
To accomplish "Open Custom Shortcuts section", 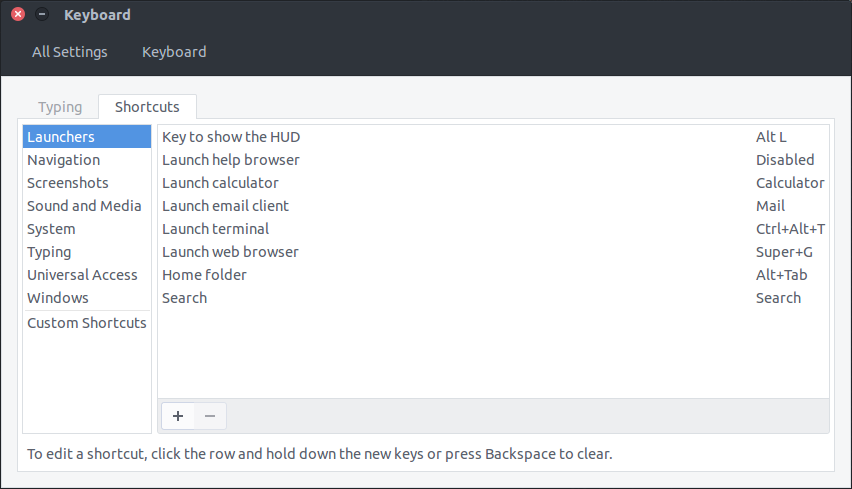I will coord(87,323).
